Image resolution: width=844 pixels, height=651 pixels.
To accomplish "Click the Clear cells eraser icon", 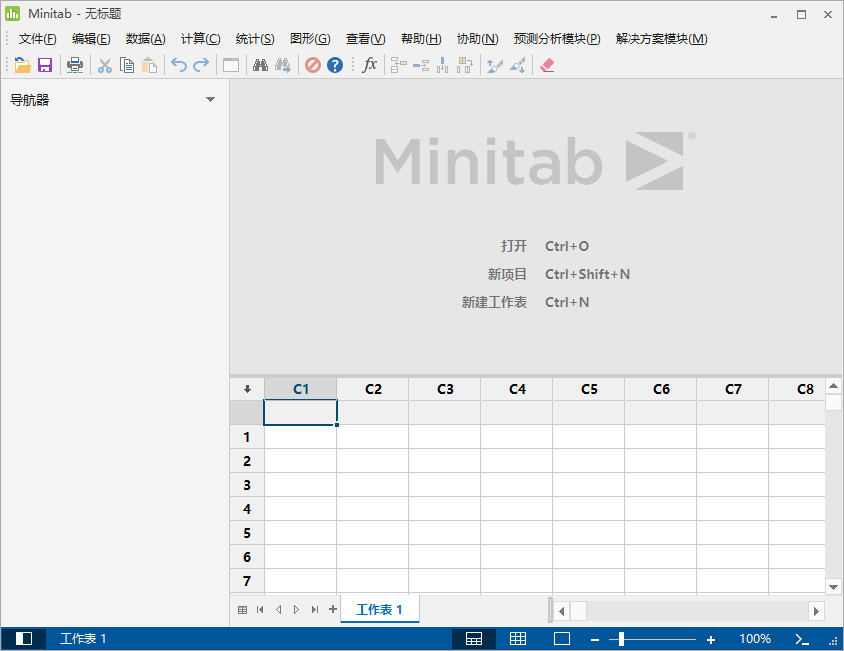I will [547, 65].
